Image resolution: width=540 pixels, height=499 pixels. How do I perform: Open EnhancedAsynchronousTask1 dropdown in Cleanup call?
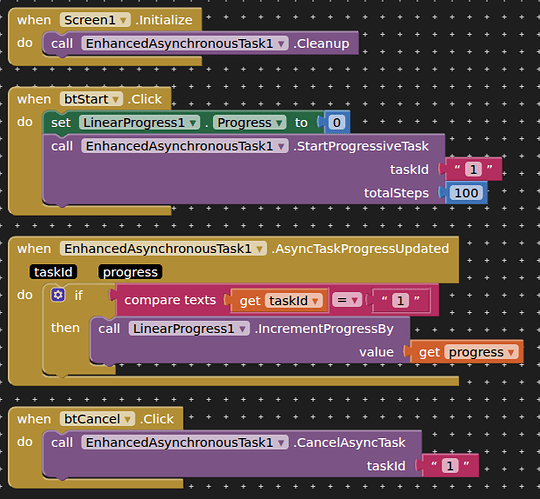(185, 43)
